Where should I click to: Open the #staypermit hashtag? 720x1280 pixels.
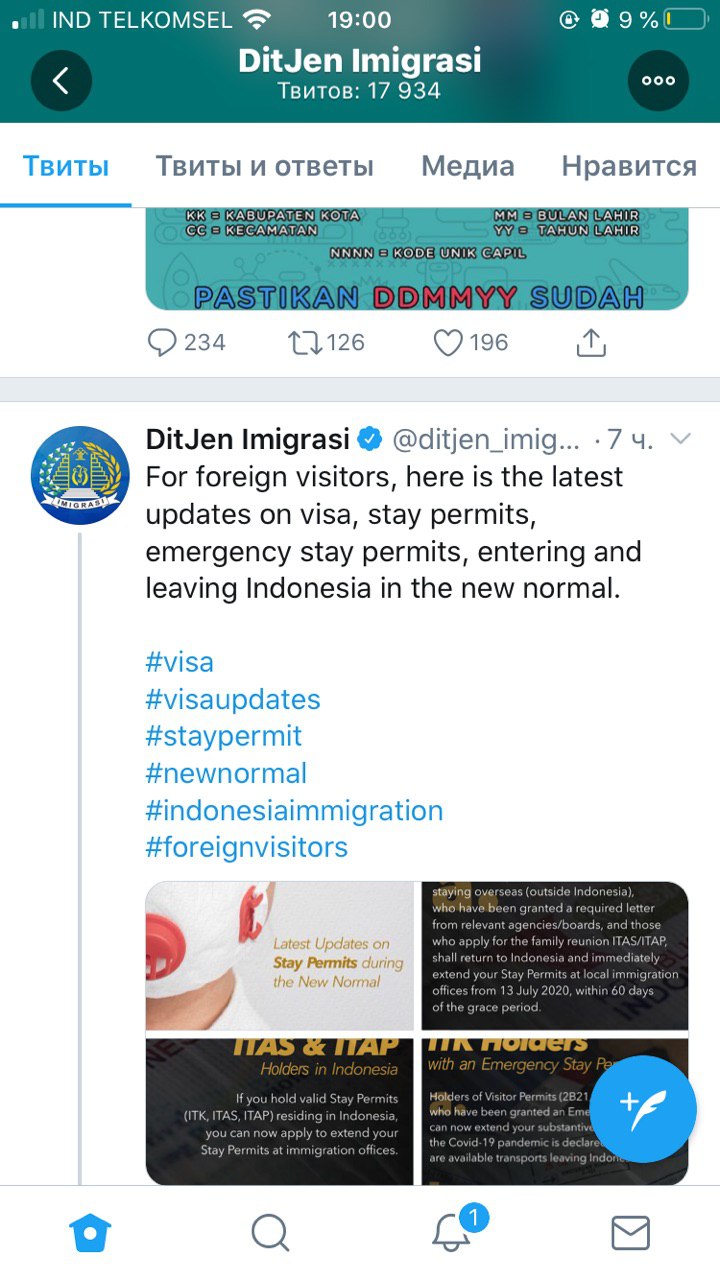click(x=224, y=736)
